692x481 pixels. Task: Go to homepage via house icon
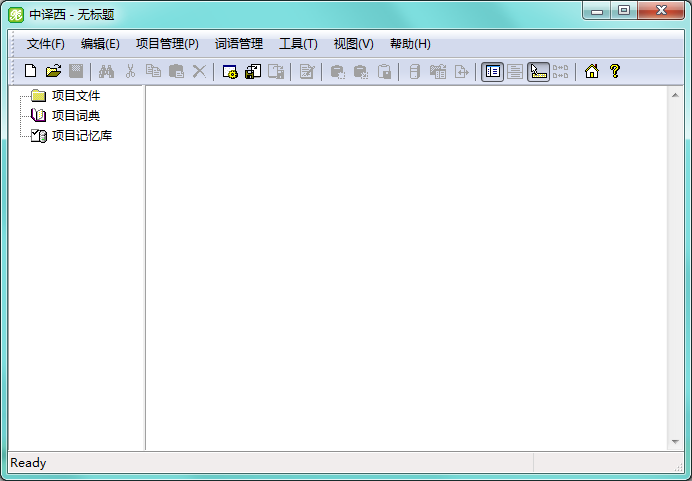pyautogui.click(x=591, y=71)
